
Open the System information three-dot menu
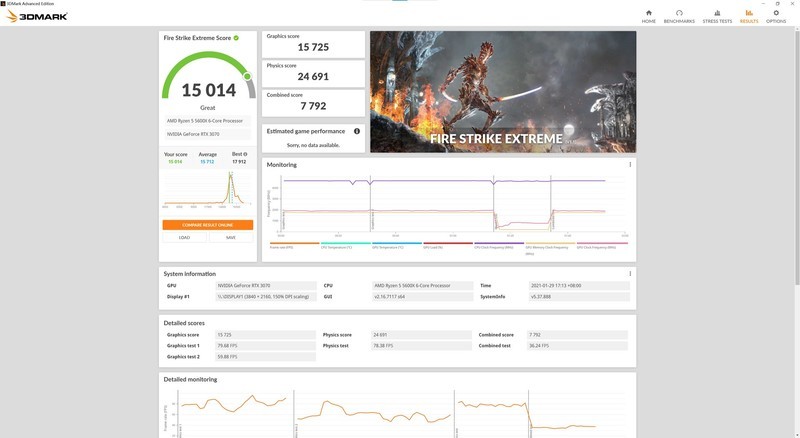pyautogui.click(x=630, y=273)
